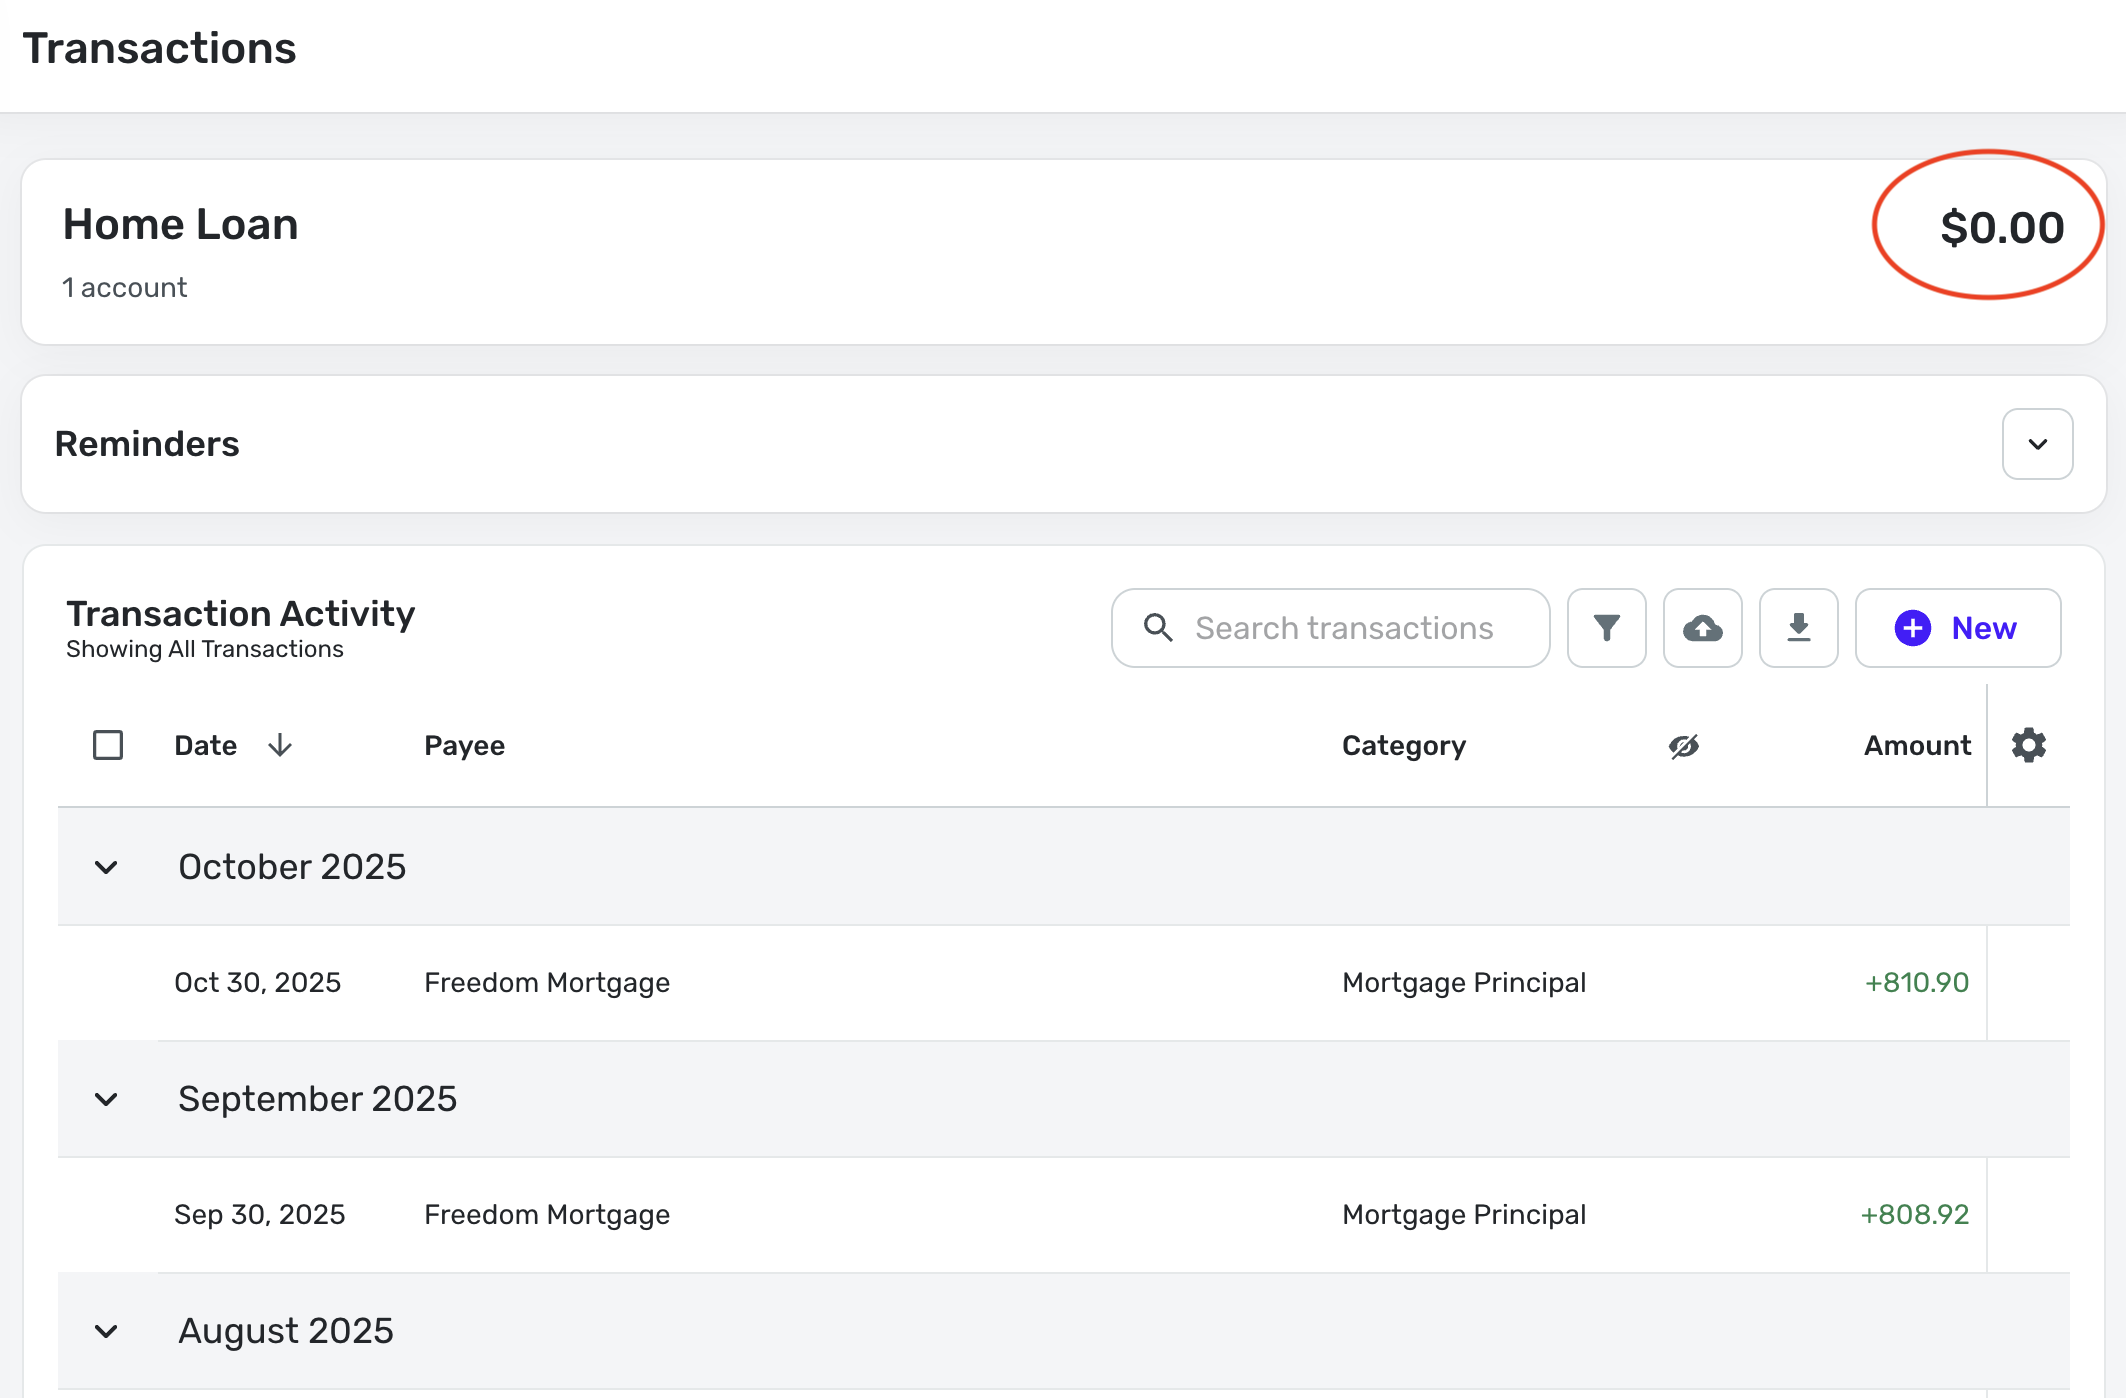Click the magnifying glass search icon
Screen dimensions: 2126x1398
pyautogui.click(x=1158, y=628)
